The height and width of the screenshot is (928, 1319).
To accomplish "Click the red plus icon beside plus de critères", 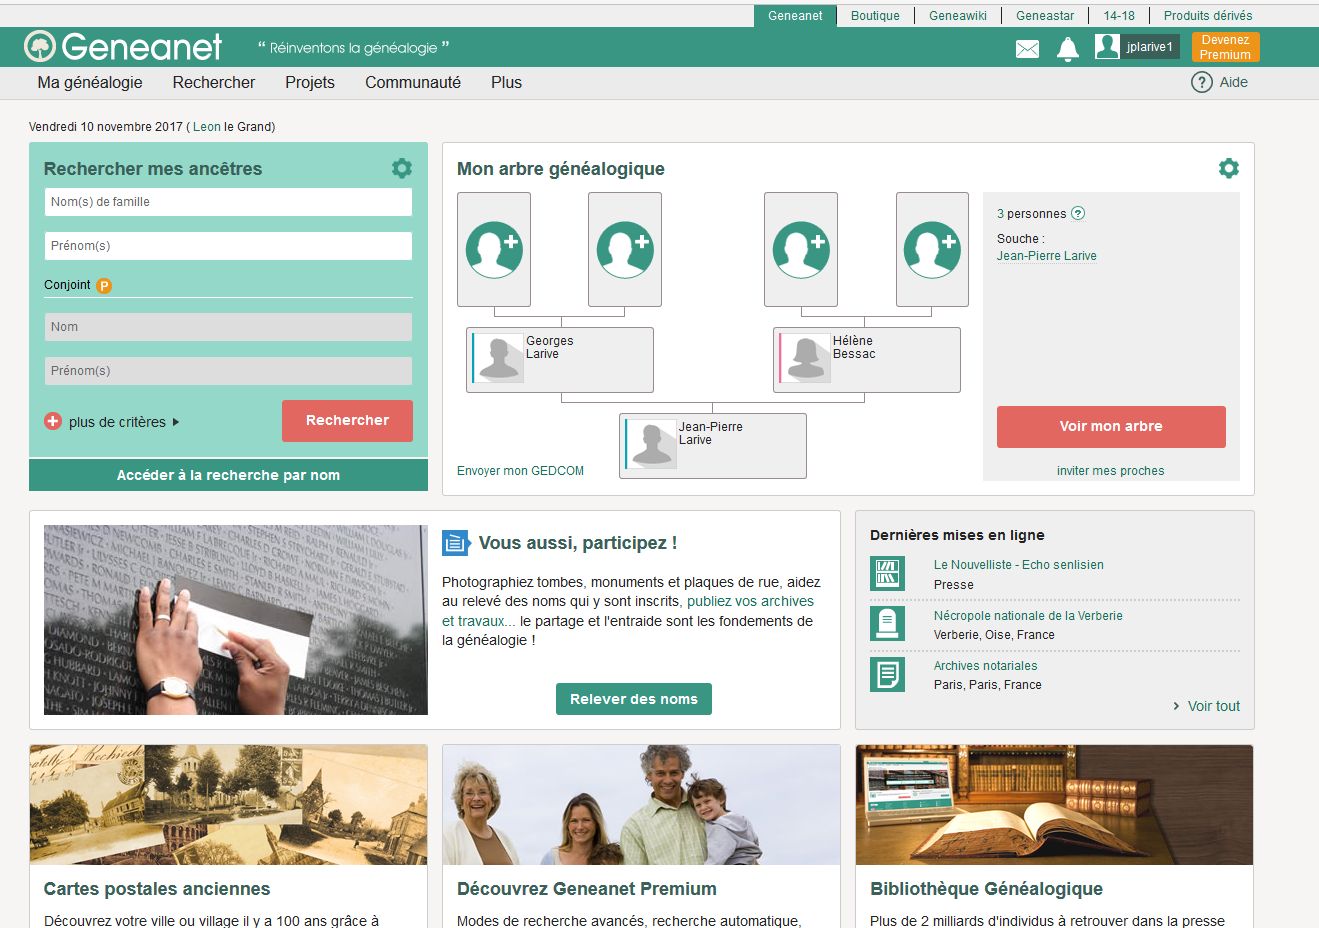I will click(53, 422).
